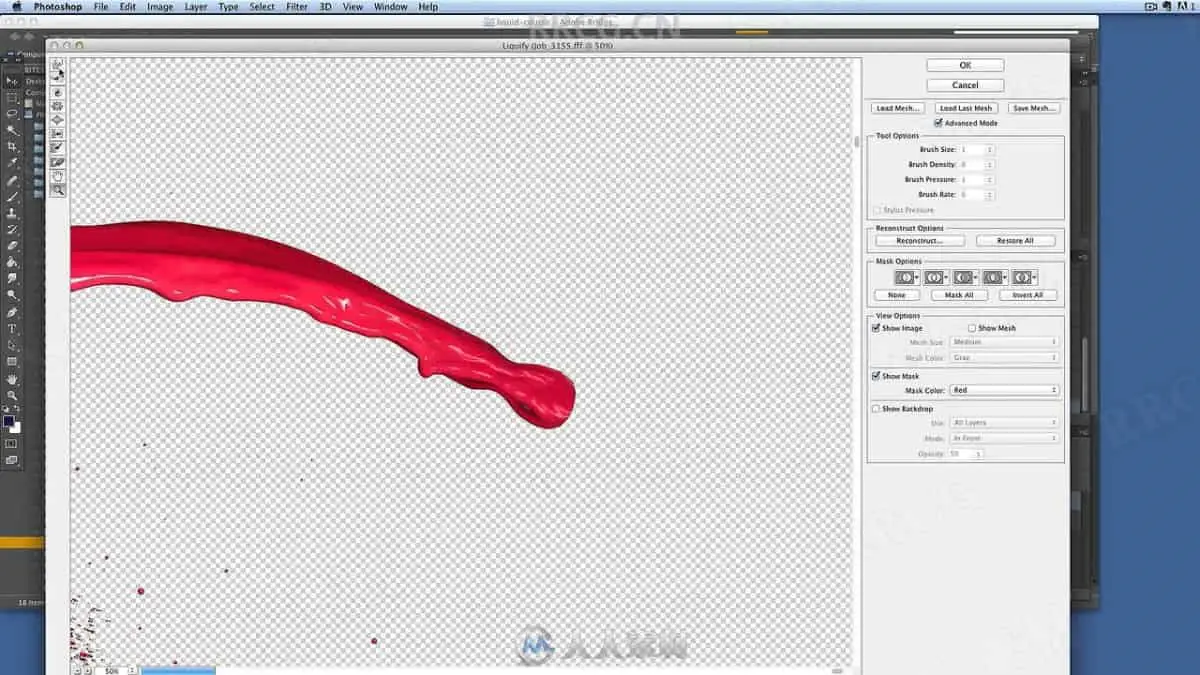Click the Load Last Mesh button

966,108
